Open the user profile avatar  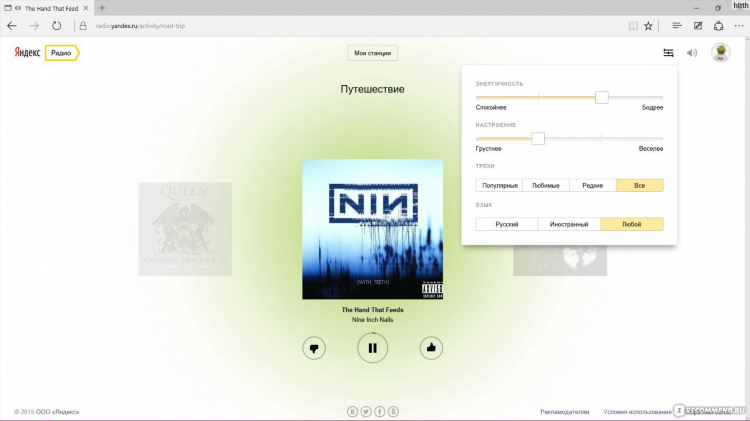pyautogui.click(x=720, y=53)
